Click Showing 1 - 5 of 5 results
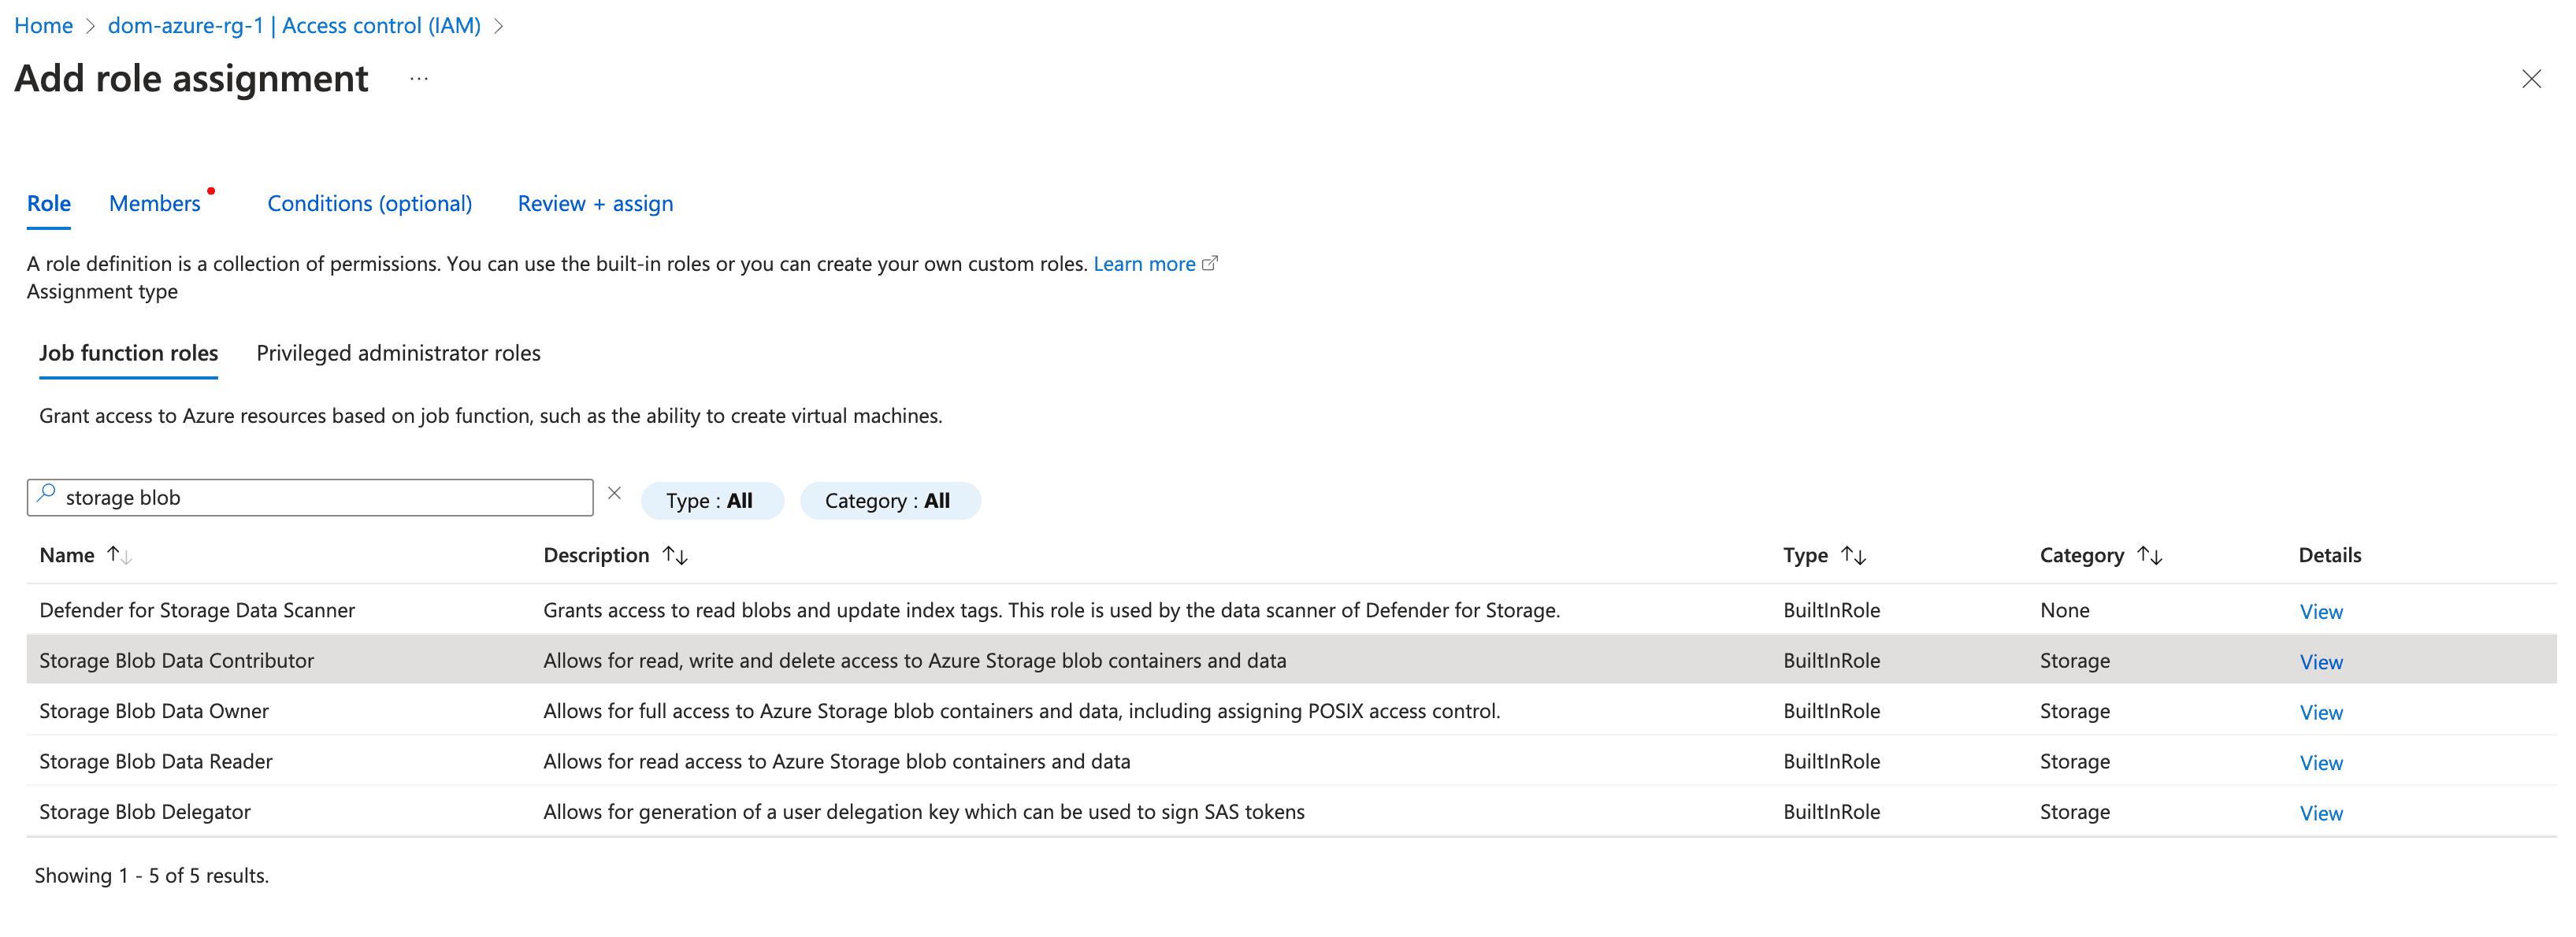The image size is (2576, 937). pos(152,877)
